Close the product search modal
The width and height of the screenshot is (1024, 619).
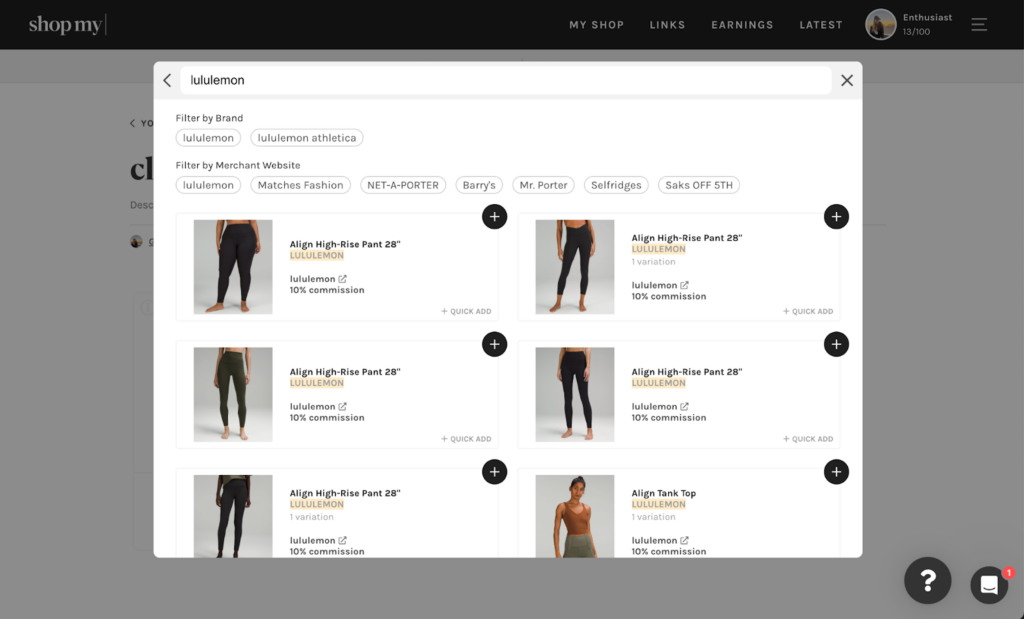tap(846, 80)
